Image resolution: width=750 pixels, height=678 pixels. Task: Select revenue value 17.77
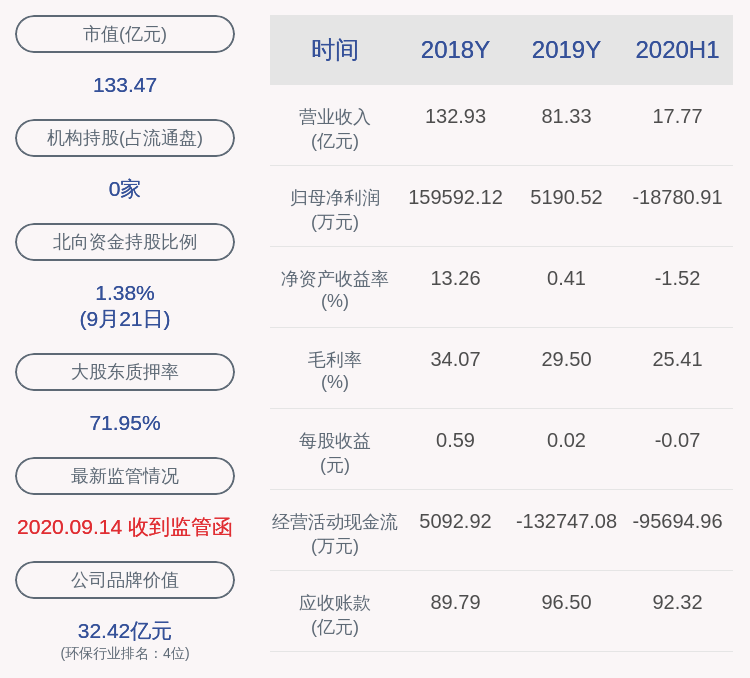click(677, 117)
